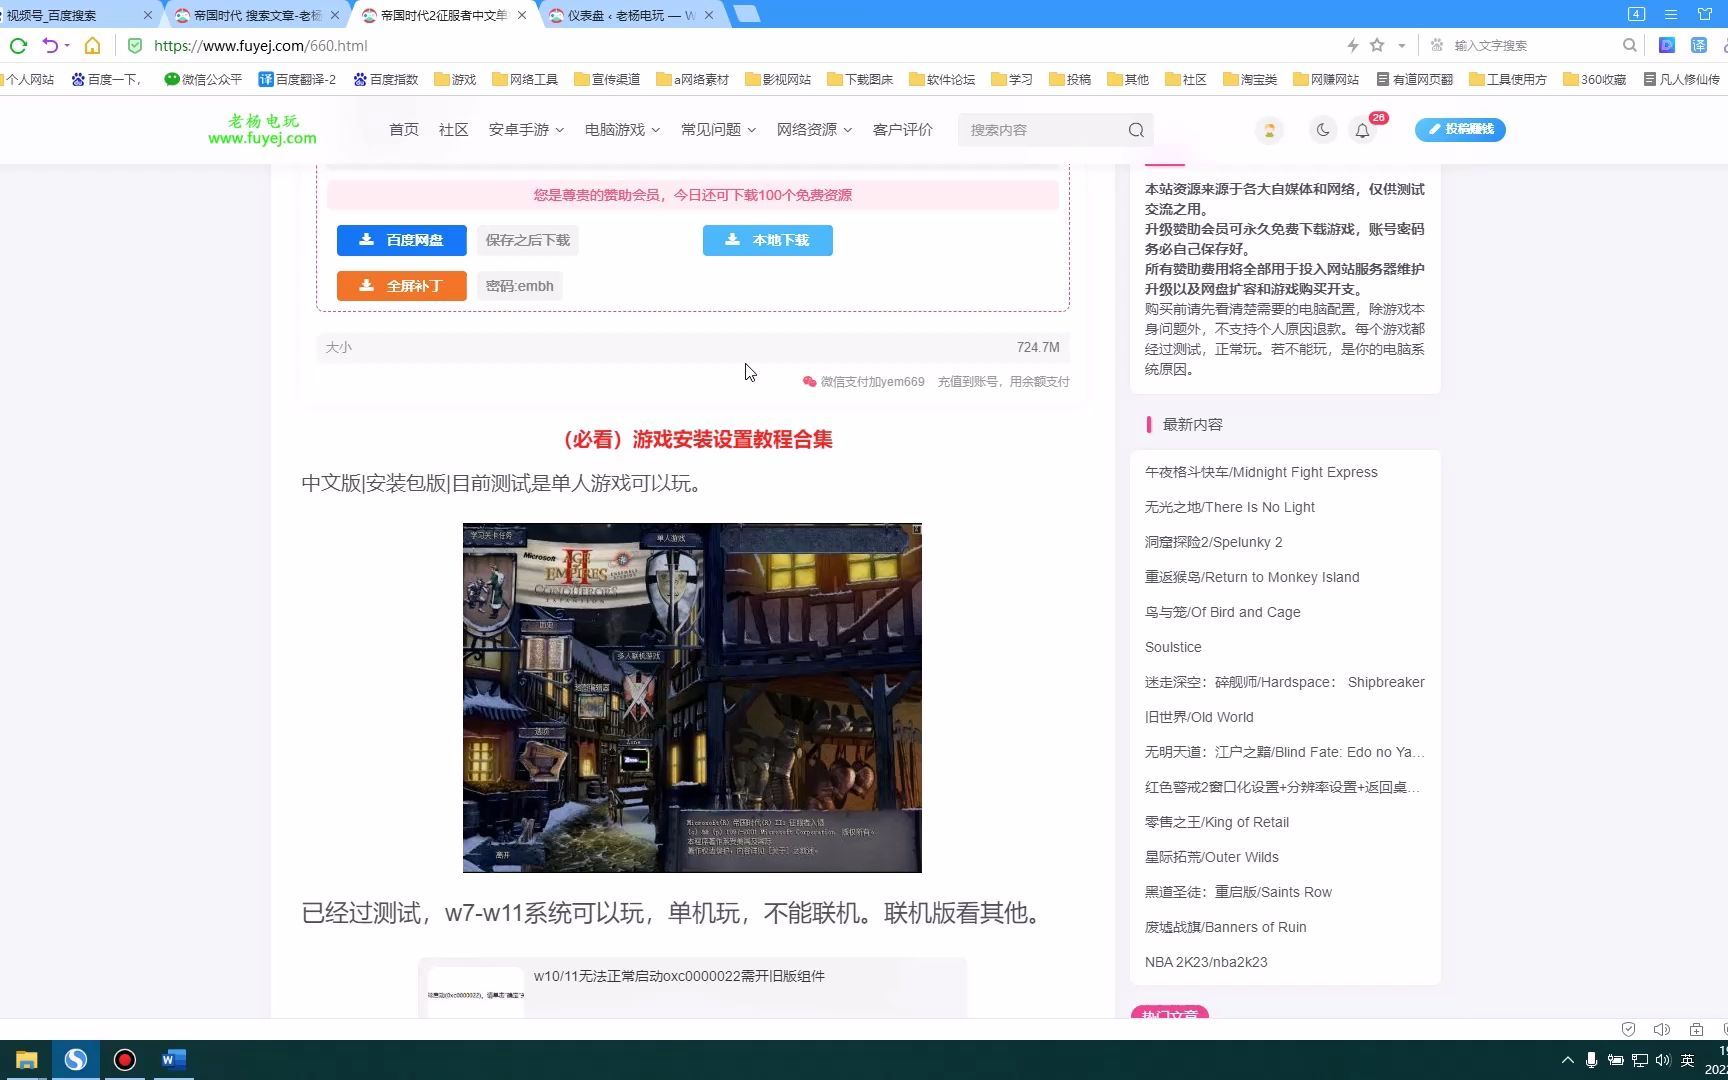Viewport: 1728px width, 1080px height.
Task: Click the browser extension icon next to search box
Action: pos(1667,45)
